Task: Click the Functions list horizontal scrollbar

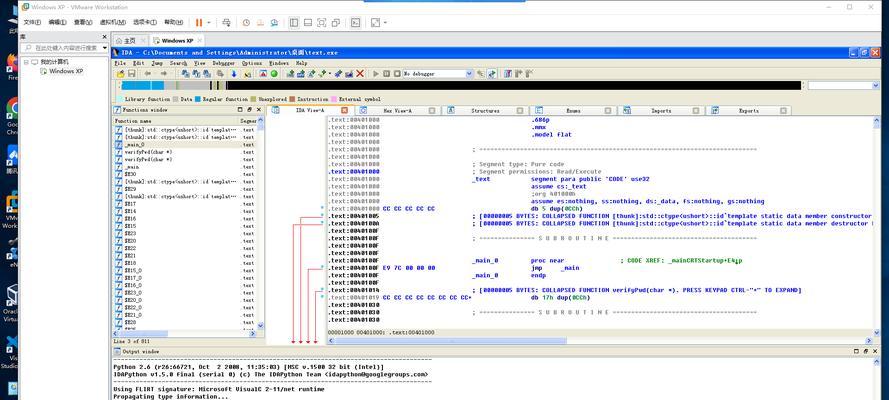Action: [x=185, y=334]
